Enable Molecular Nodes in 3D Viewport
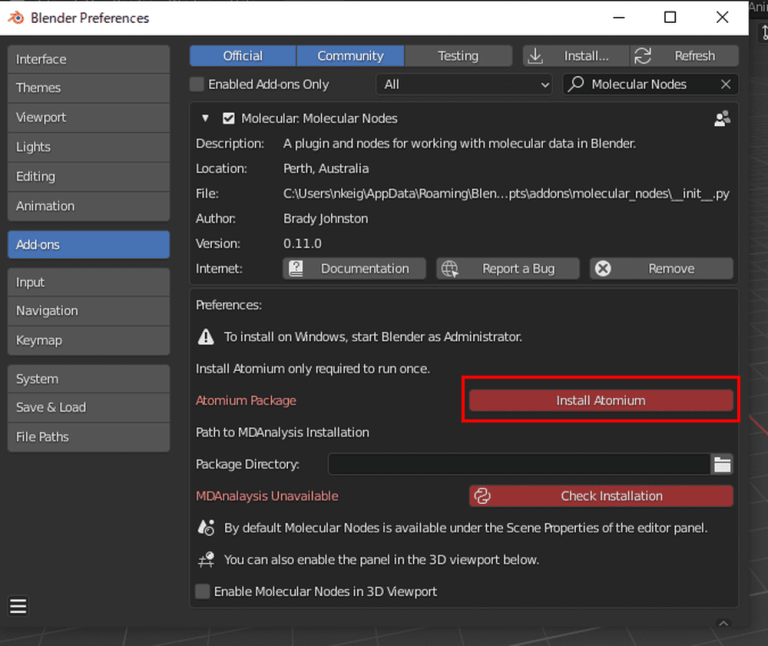The image size is (768, 646). (x=203, y=591)
